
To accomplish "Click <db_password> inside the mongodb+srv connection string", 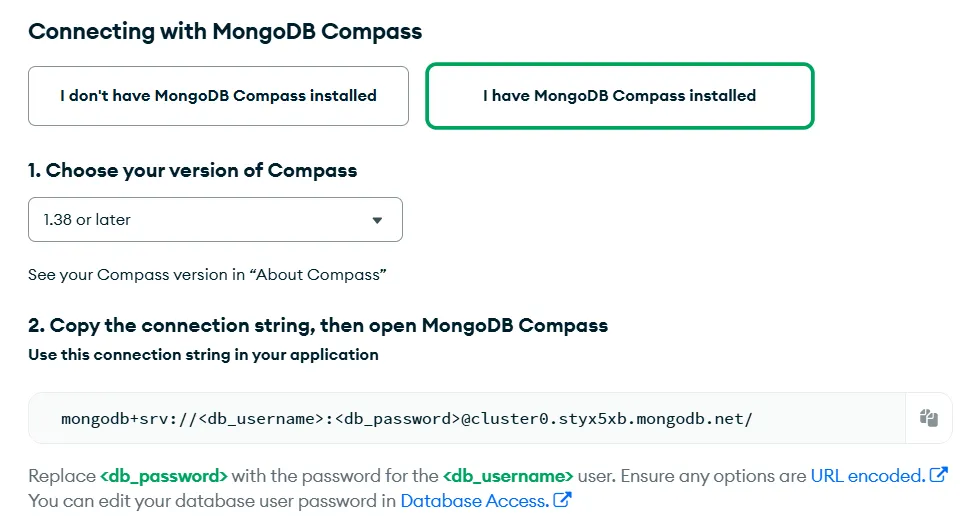I will (x=394, y=418).
